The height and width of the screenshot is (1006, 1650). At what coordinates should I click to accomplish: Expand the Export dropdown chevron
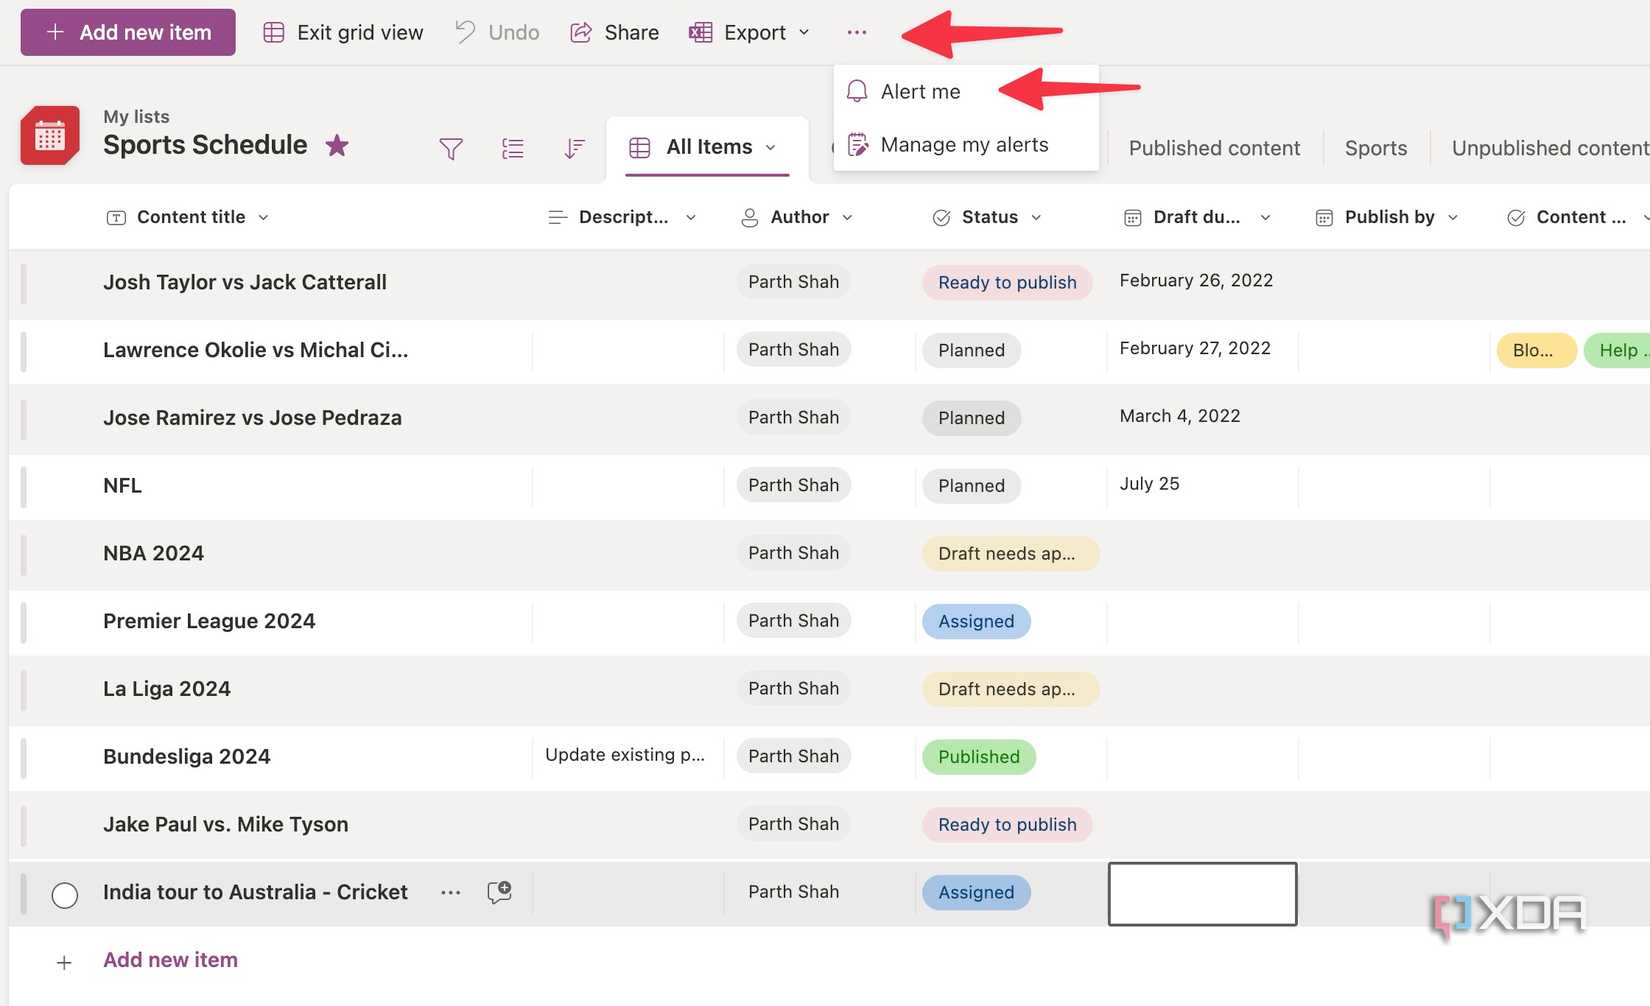(804, 33)
